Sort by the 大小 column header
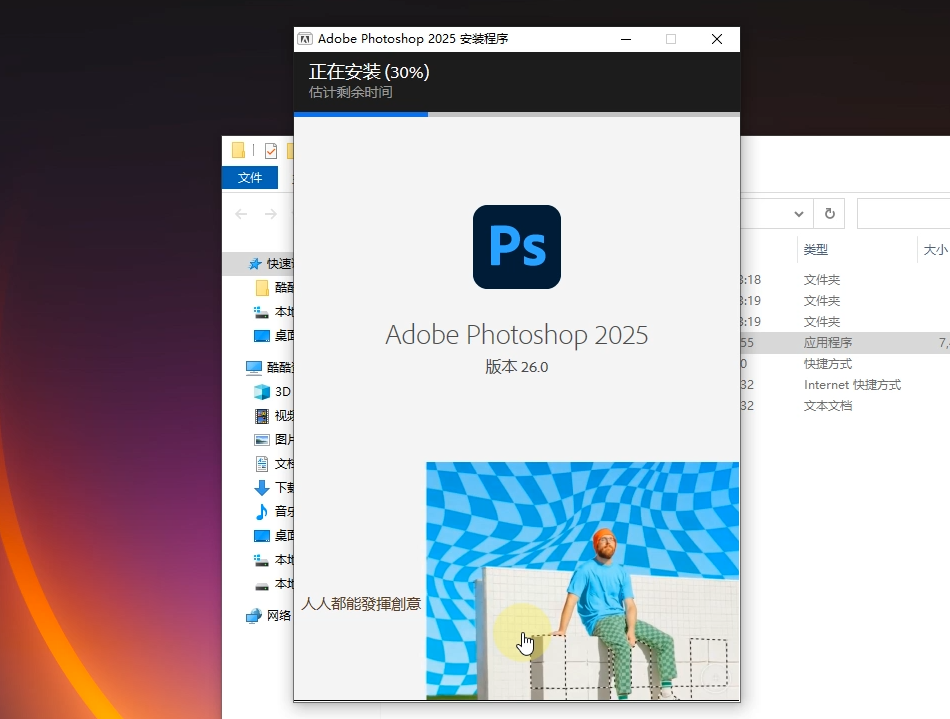950x719 pixels. click(x=934, y=250)
